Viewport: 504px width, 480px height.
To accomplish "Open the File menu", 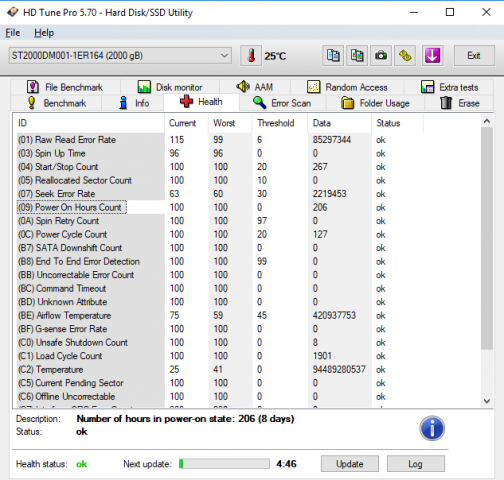I will click(x=13, y=33).
